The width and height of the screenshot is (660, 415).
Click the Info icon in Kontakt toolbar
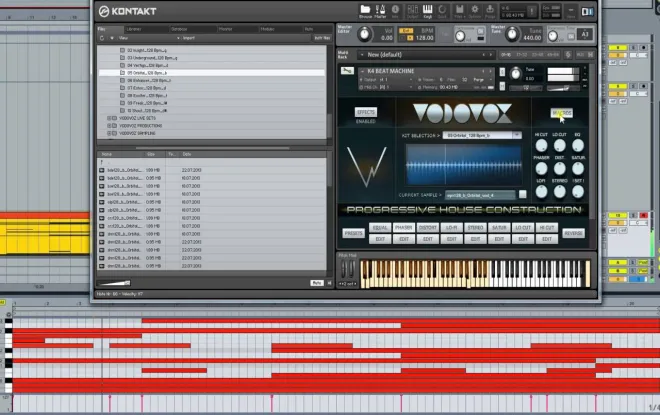395,11
